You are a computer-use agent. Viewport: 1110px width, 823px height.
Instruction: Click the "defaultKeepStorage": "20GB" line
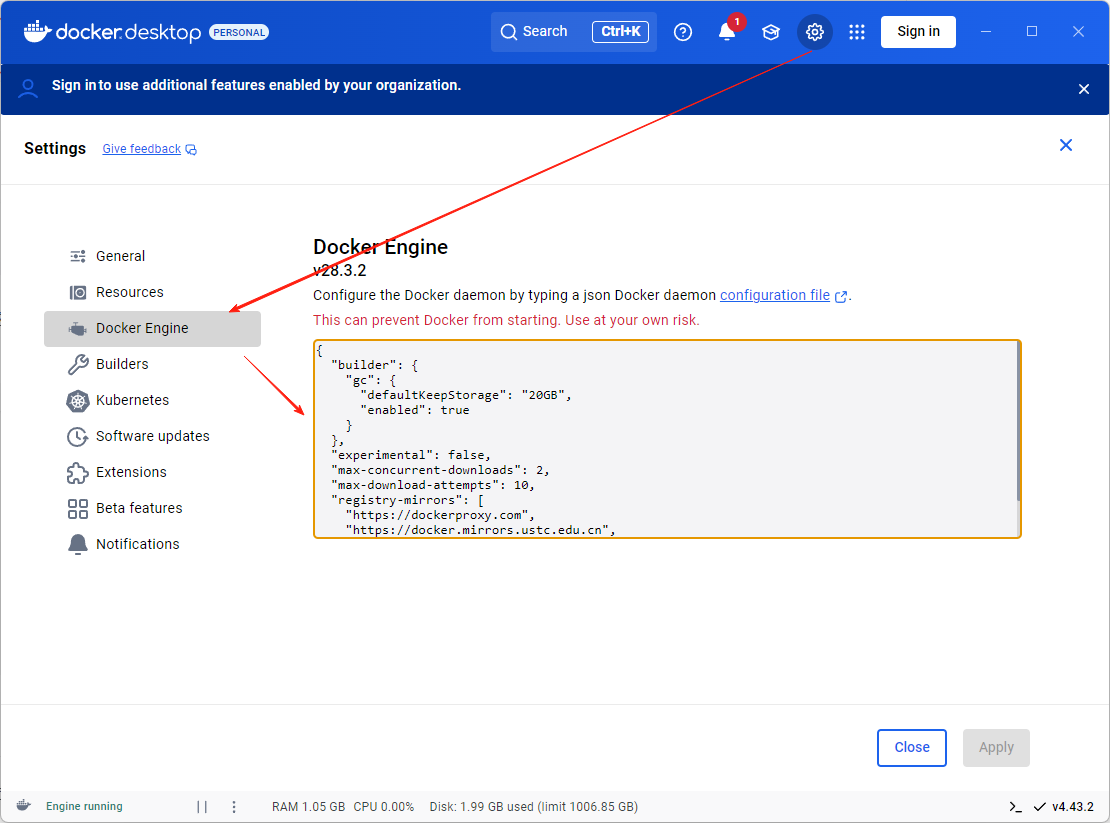click(x=465, y=395)
